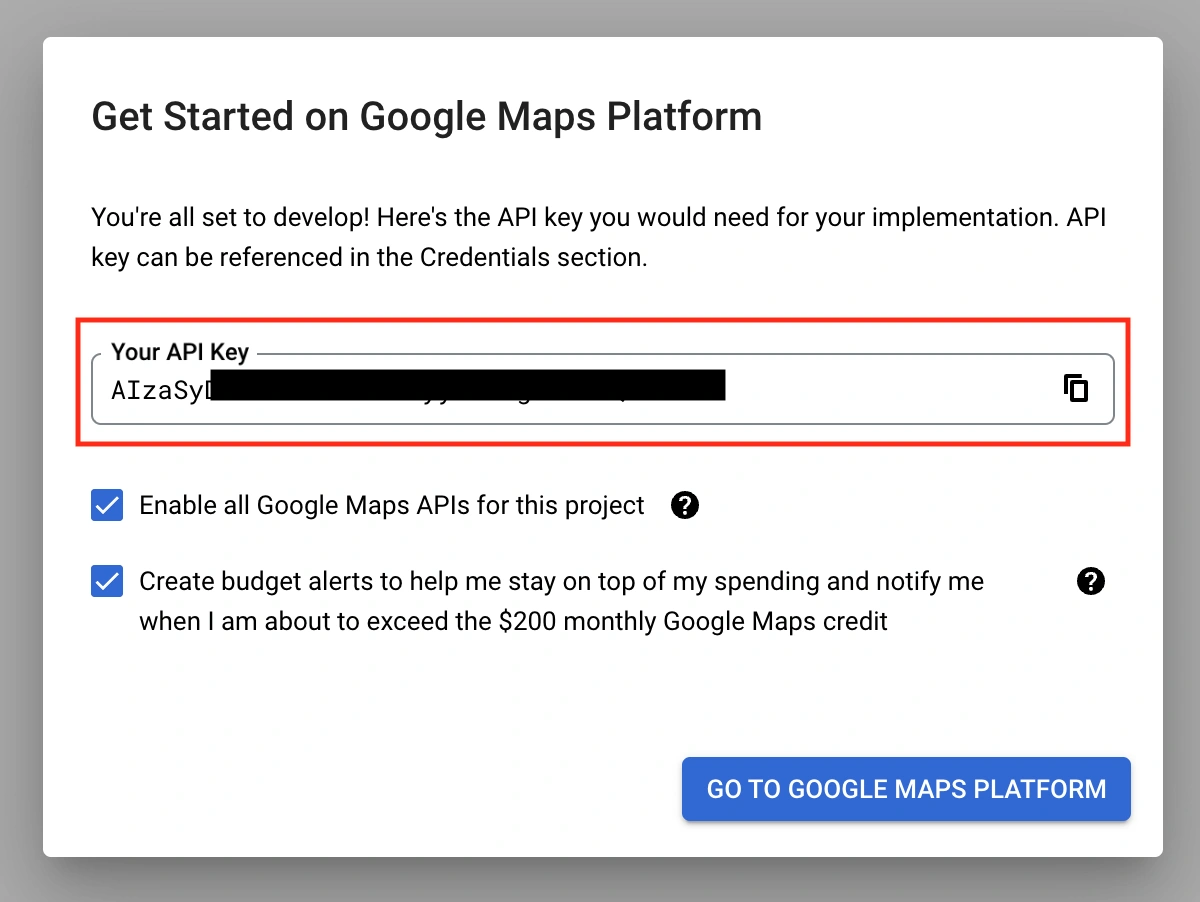Open help icon for Enable all Google Maps APIs
Viewport: 1200px width, 902px height.
[685, 505]
